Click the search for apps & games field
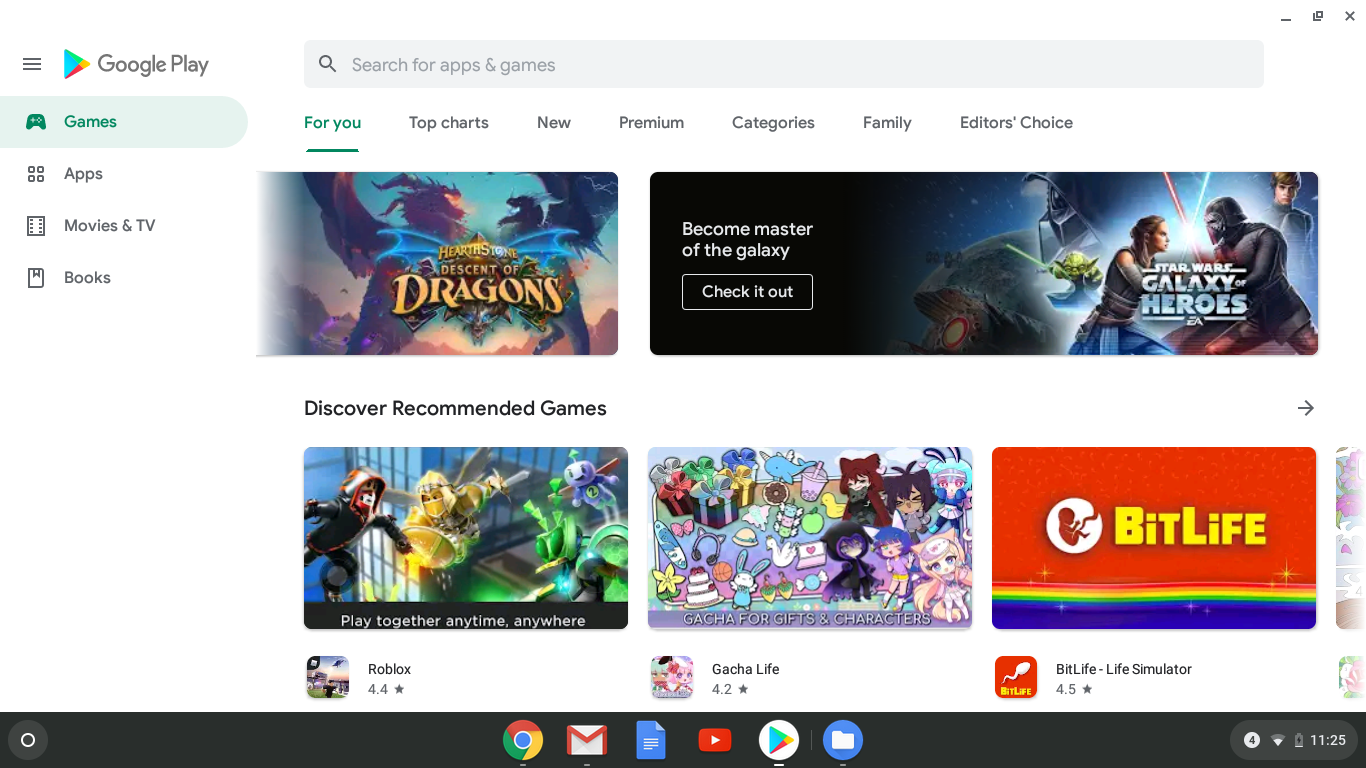Viewport: 1366px width, 768px height. [783, 65]
